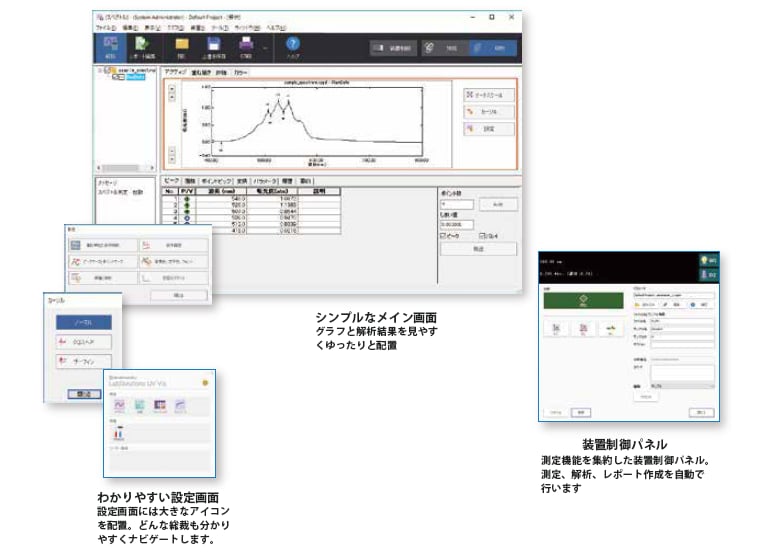Viewport: 775px width, 553px height.
Task: Toggle the バレー checkbox in detection panel
Action: point(482,236)
